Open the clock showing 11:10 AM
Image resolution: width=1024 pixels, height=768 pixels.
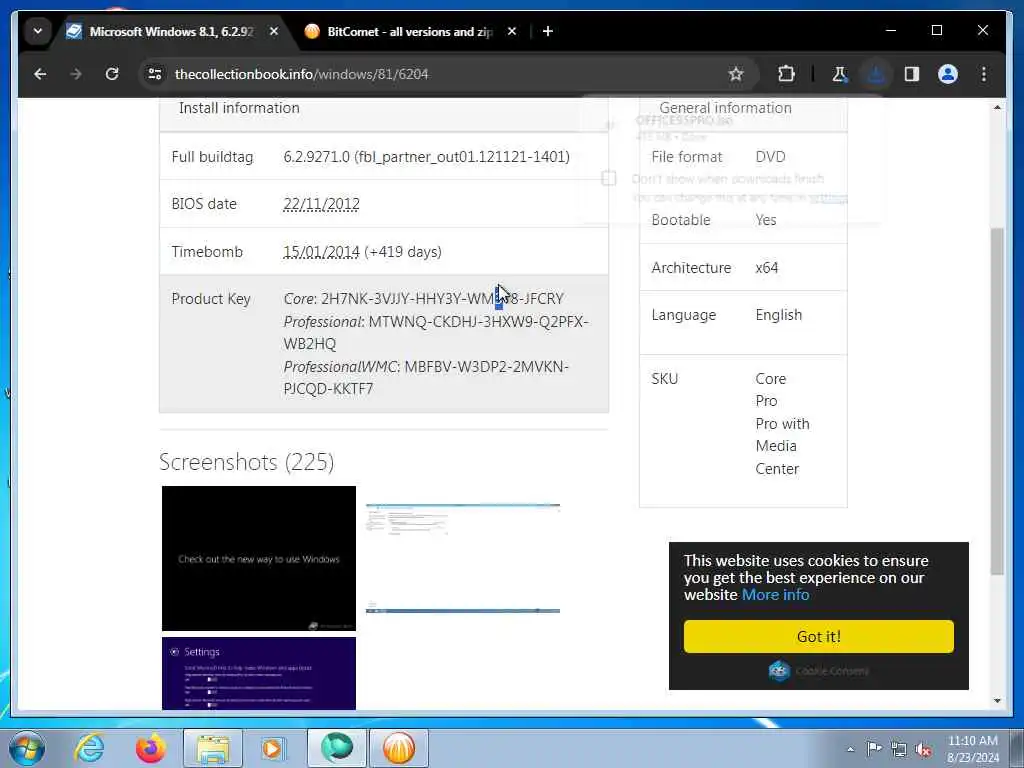[x=972, y=748]
